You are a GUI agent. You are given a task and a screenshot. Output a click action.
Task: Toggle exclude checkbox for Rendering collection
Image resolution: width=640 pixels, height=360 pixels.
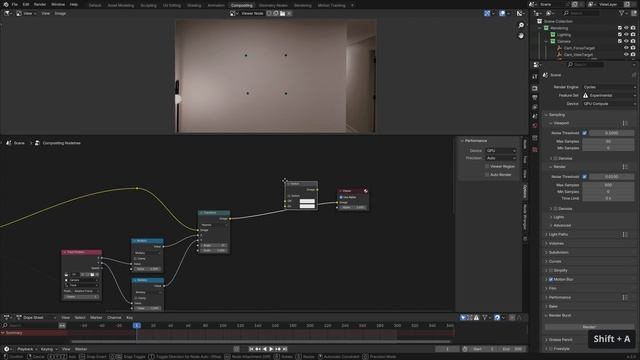620,28
